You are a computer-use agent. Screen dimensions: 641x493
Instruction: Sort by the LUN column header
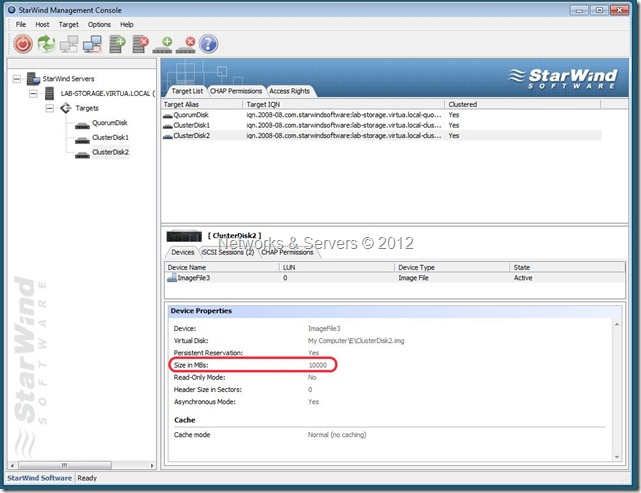coord(337,267)
